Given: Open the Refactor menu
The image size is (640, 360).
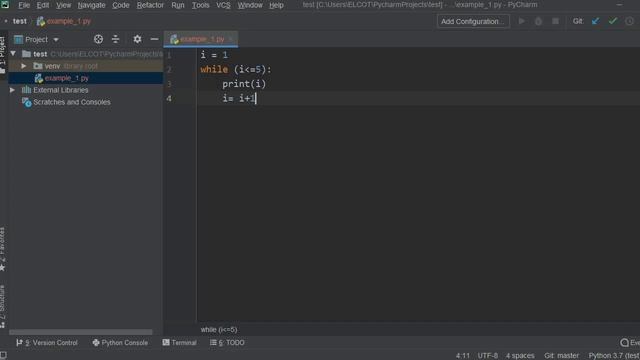Looking at the screenshot, I should (x=150, y=5).
